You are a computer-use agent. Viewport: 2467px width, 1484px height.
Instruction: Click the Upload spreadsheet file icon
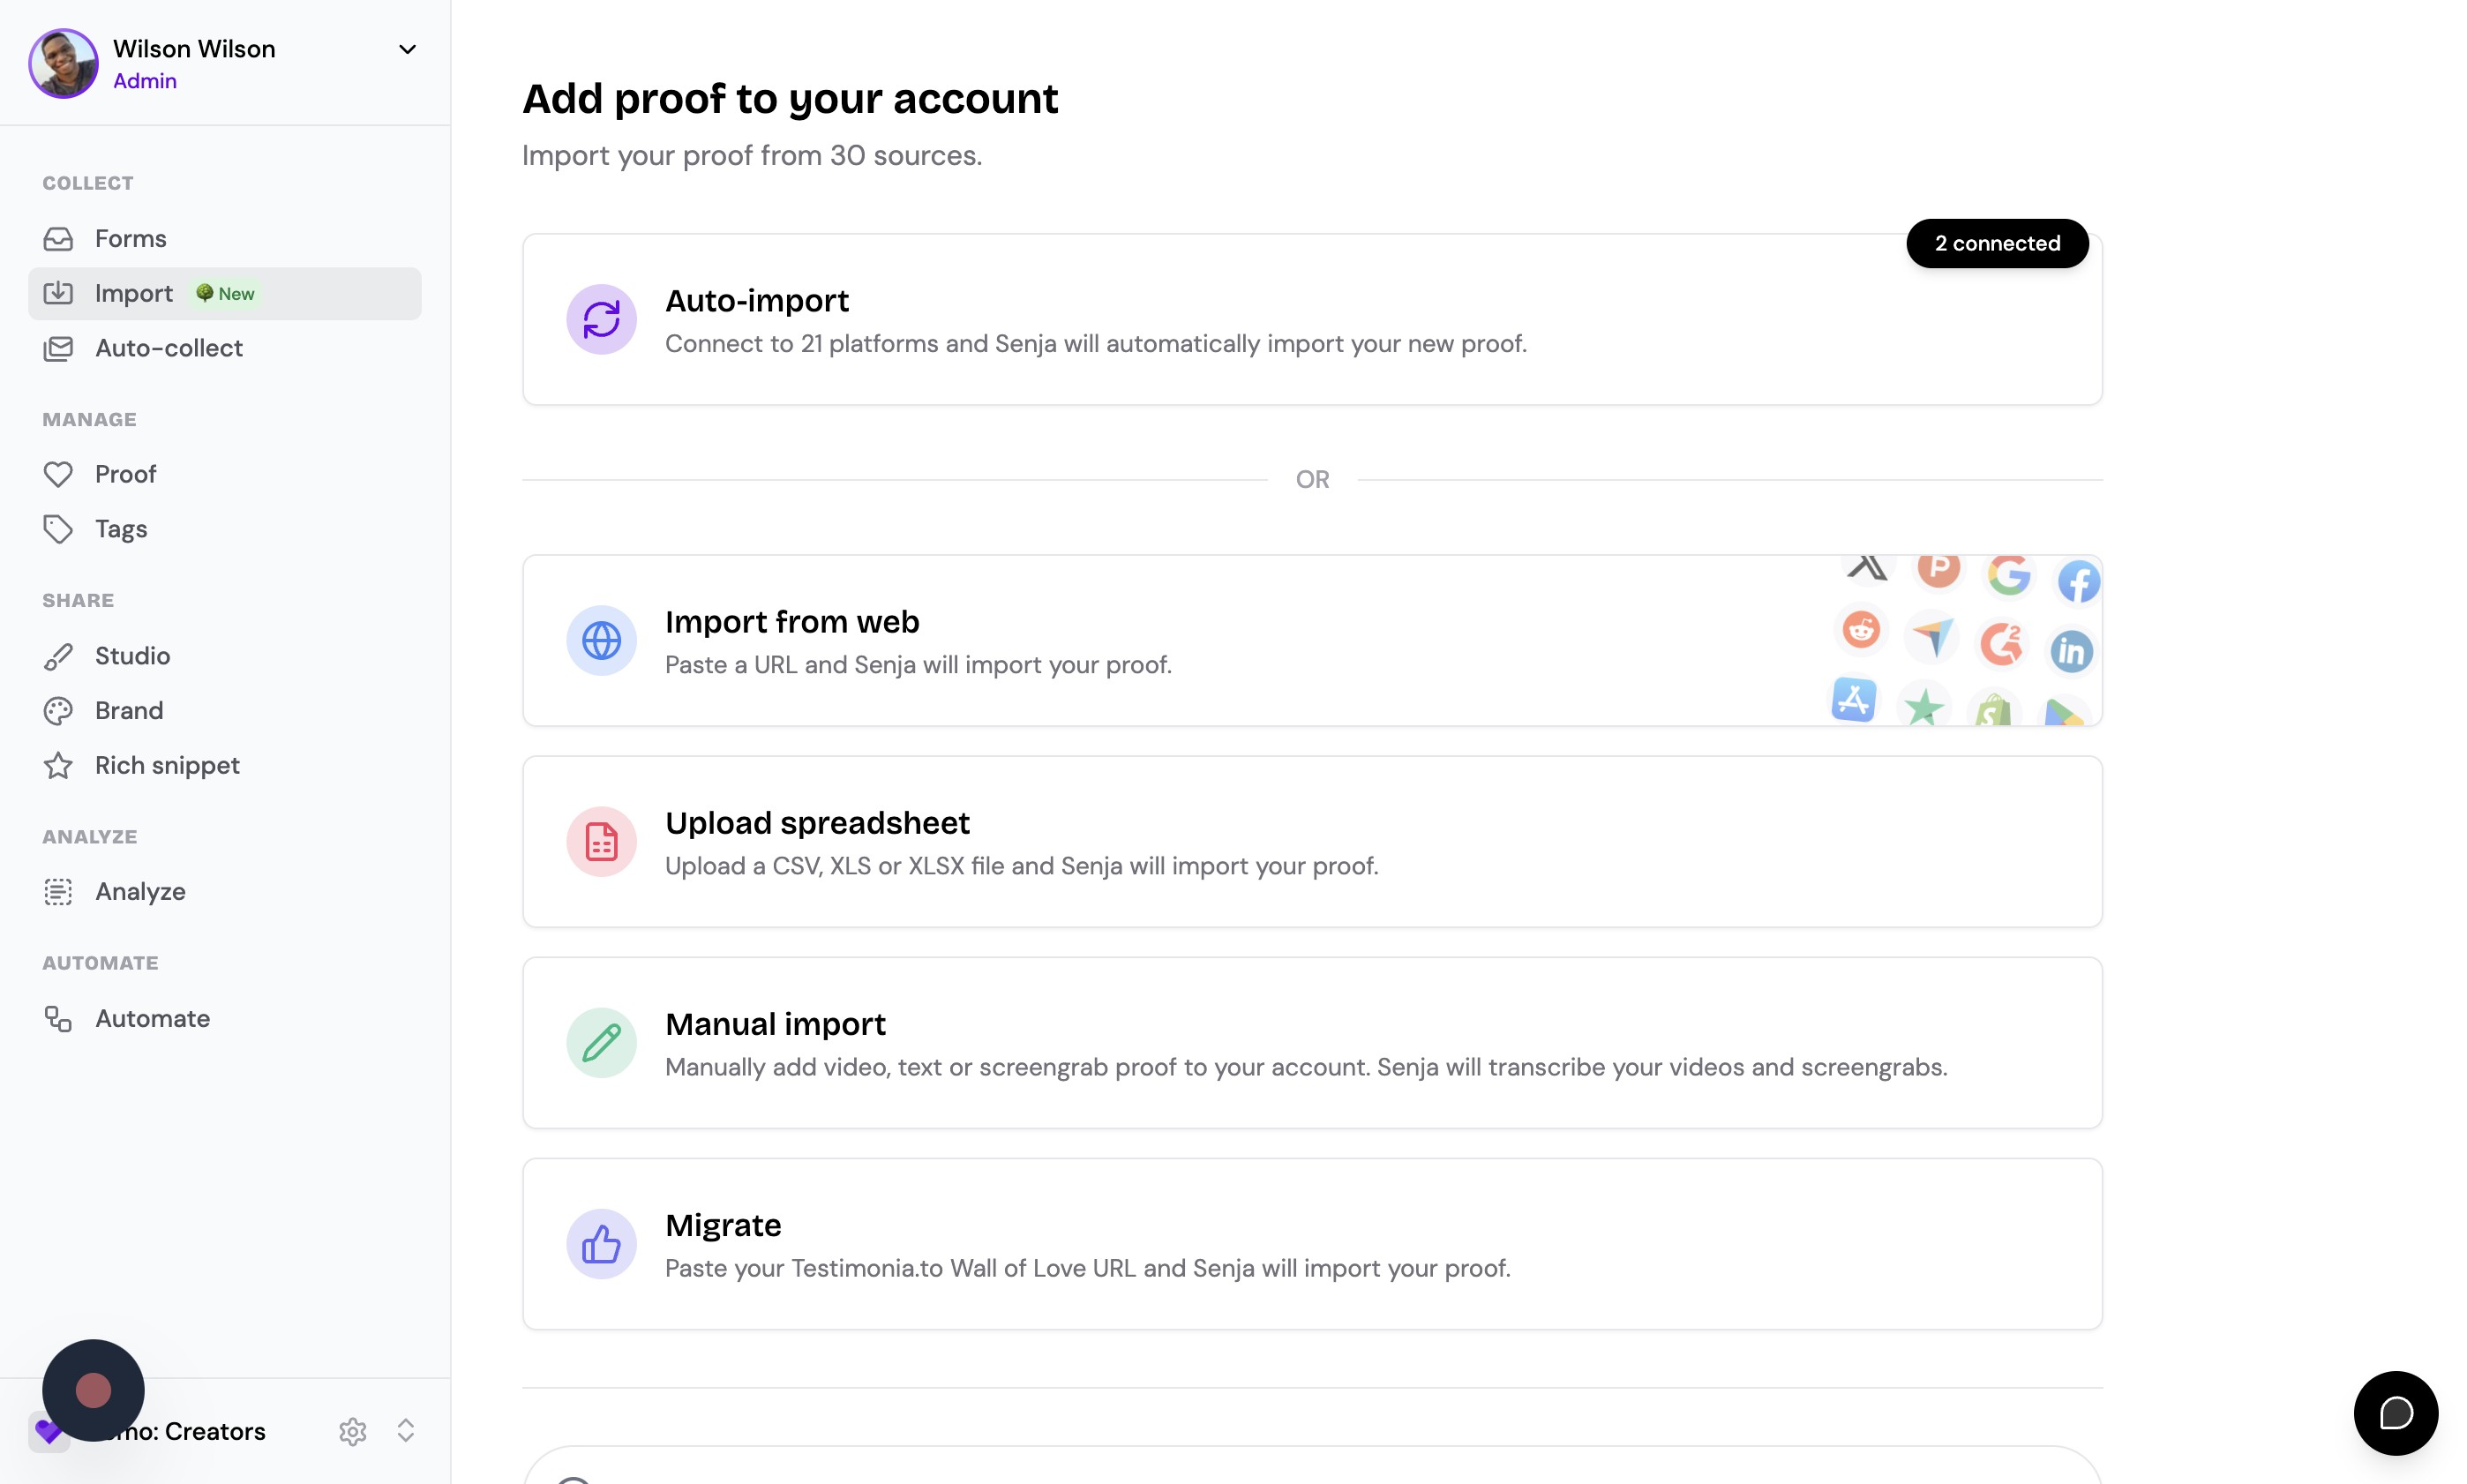point(601,842)
